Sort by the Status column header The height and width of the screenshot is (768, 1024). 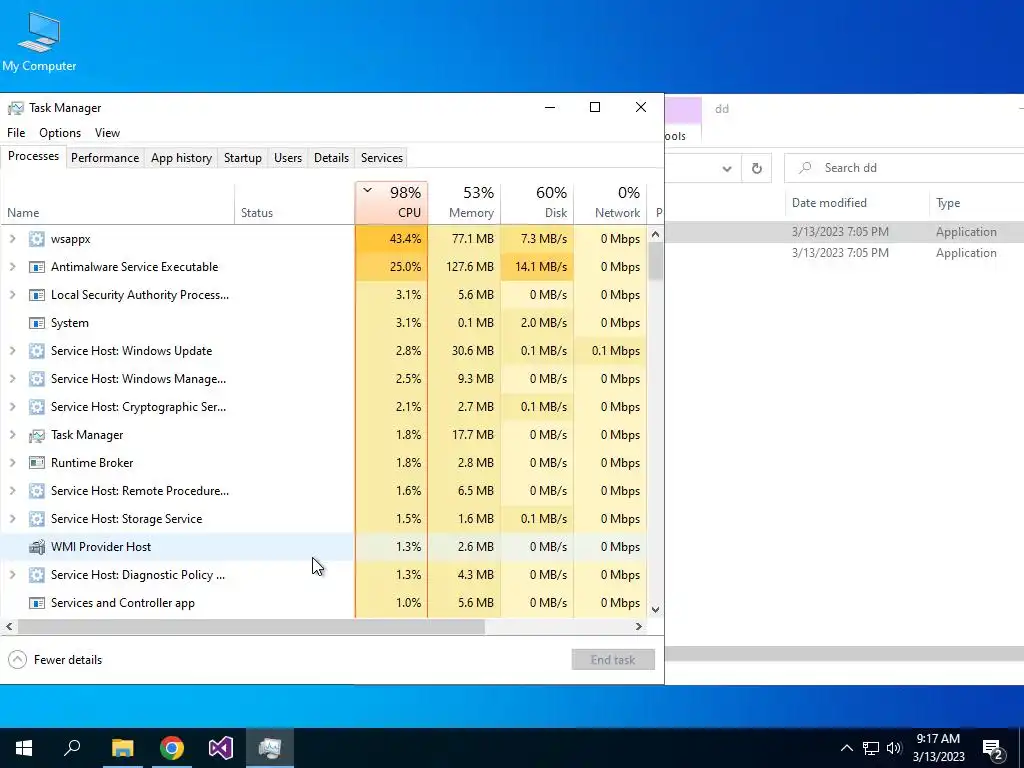click(295, 203)
